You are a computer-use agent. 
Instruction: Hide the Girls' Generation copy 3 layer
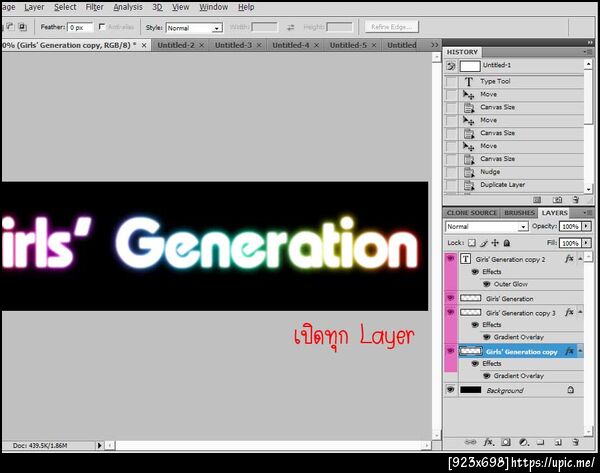click(x=450, y=313)
